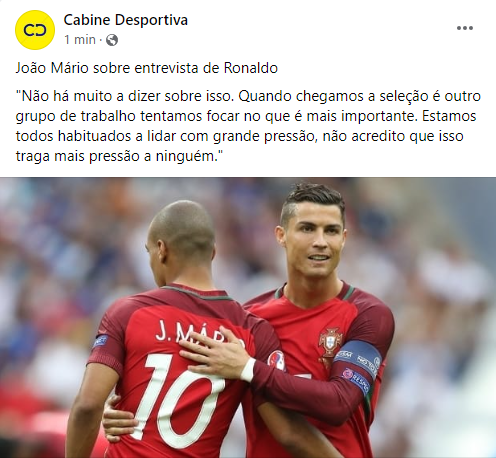Open the three-dot post options menu
Screen dimensions: 496x458
(465, 28)
